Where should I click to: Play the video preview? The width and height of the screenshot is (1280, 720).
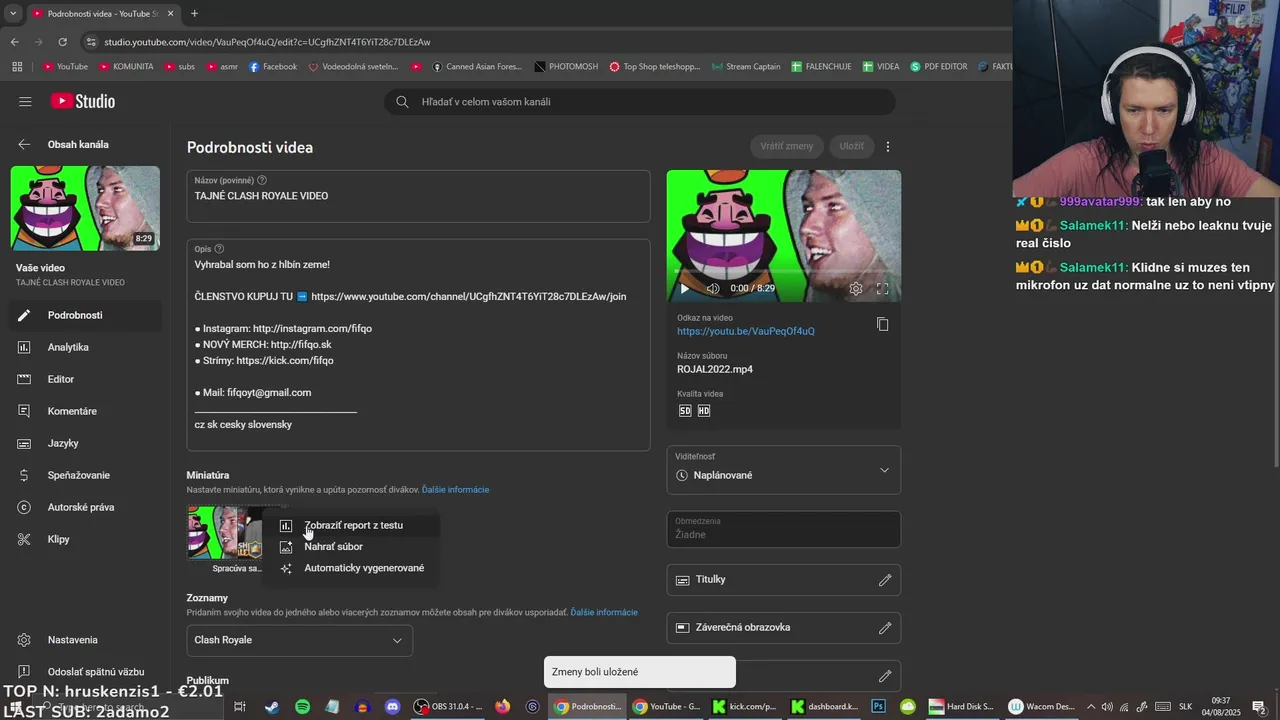click(684, 288)
